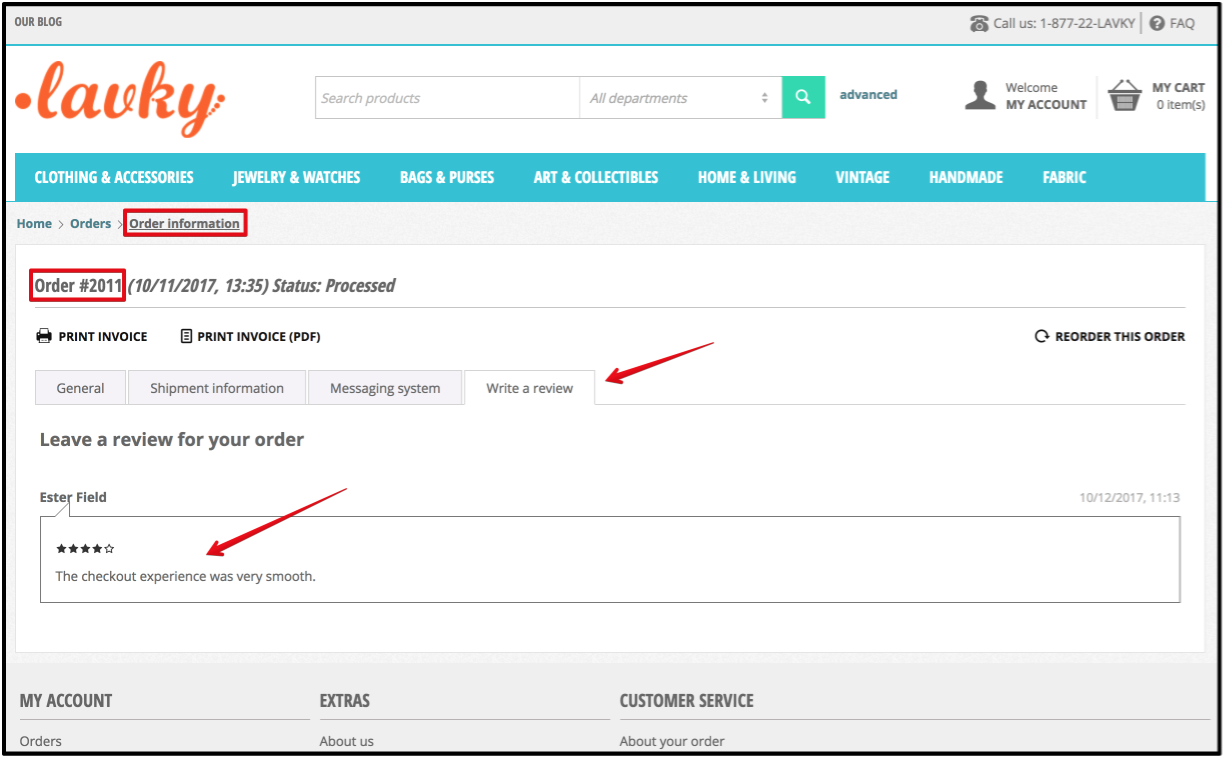
Task: Click the reorder refresh icon
Action: [1041, 336]
